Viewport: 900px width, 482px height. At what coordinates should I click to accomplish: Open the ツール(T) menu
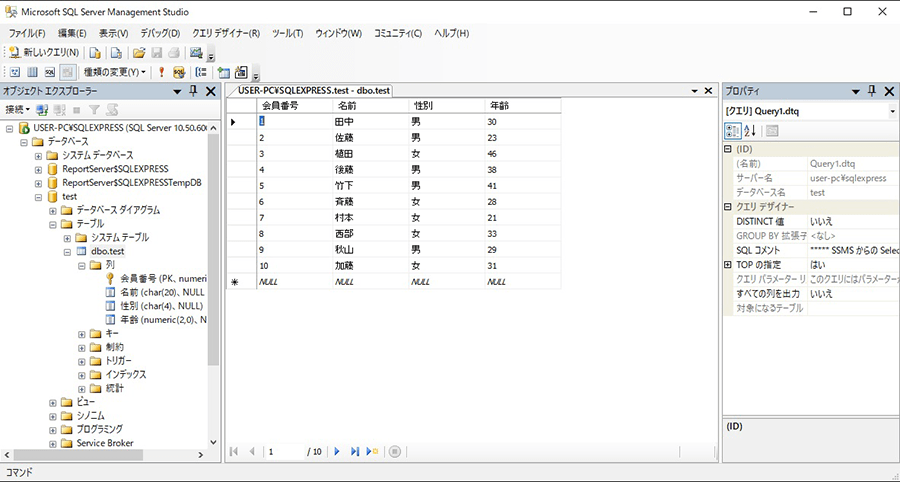click(288, 33)
